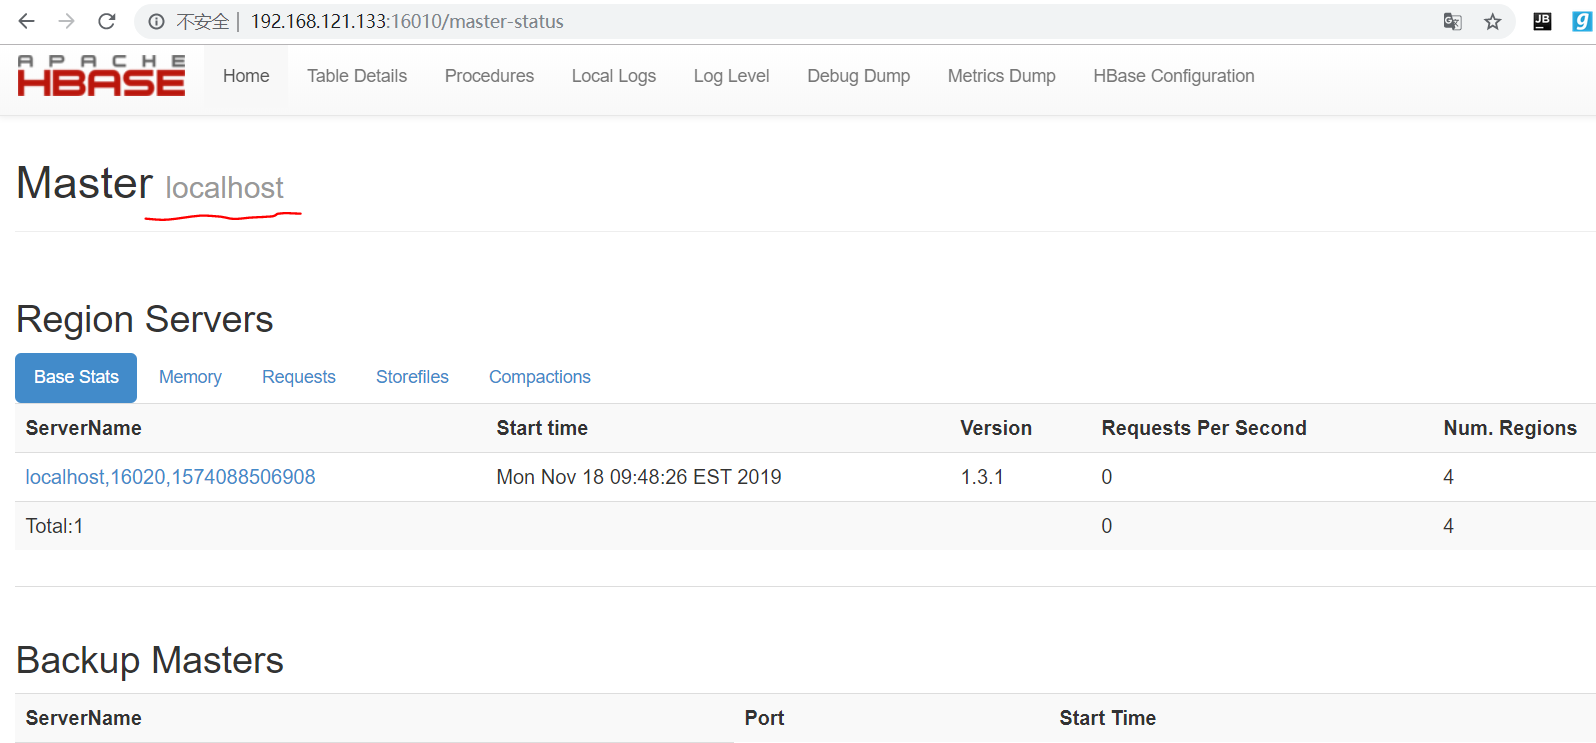Click the Apache HBase logo

(x=101, y=76)
